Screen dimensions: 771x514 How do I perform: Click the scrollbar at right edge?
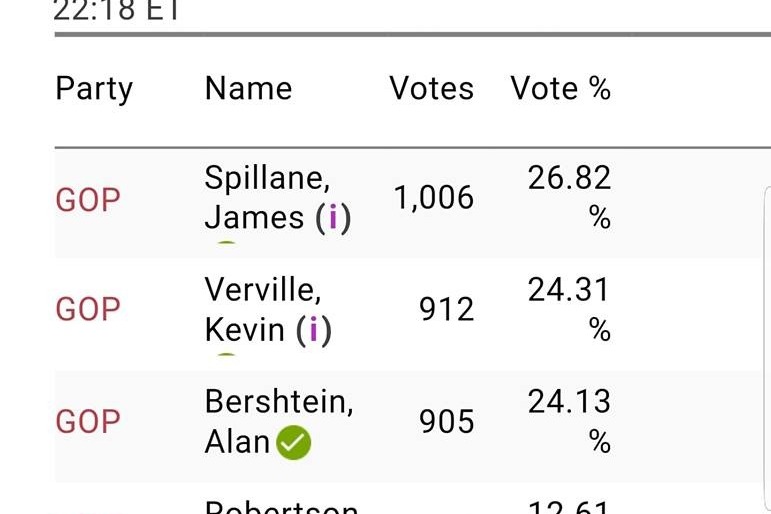pos(767,349)
